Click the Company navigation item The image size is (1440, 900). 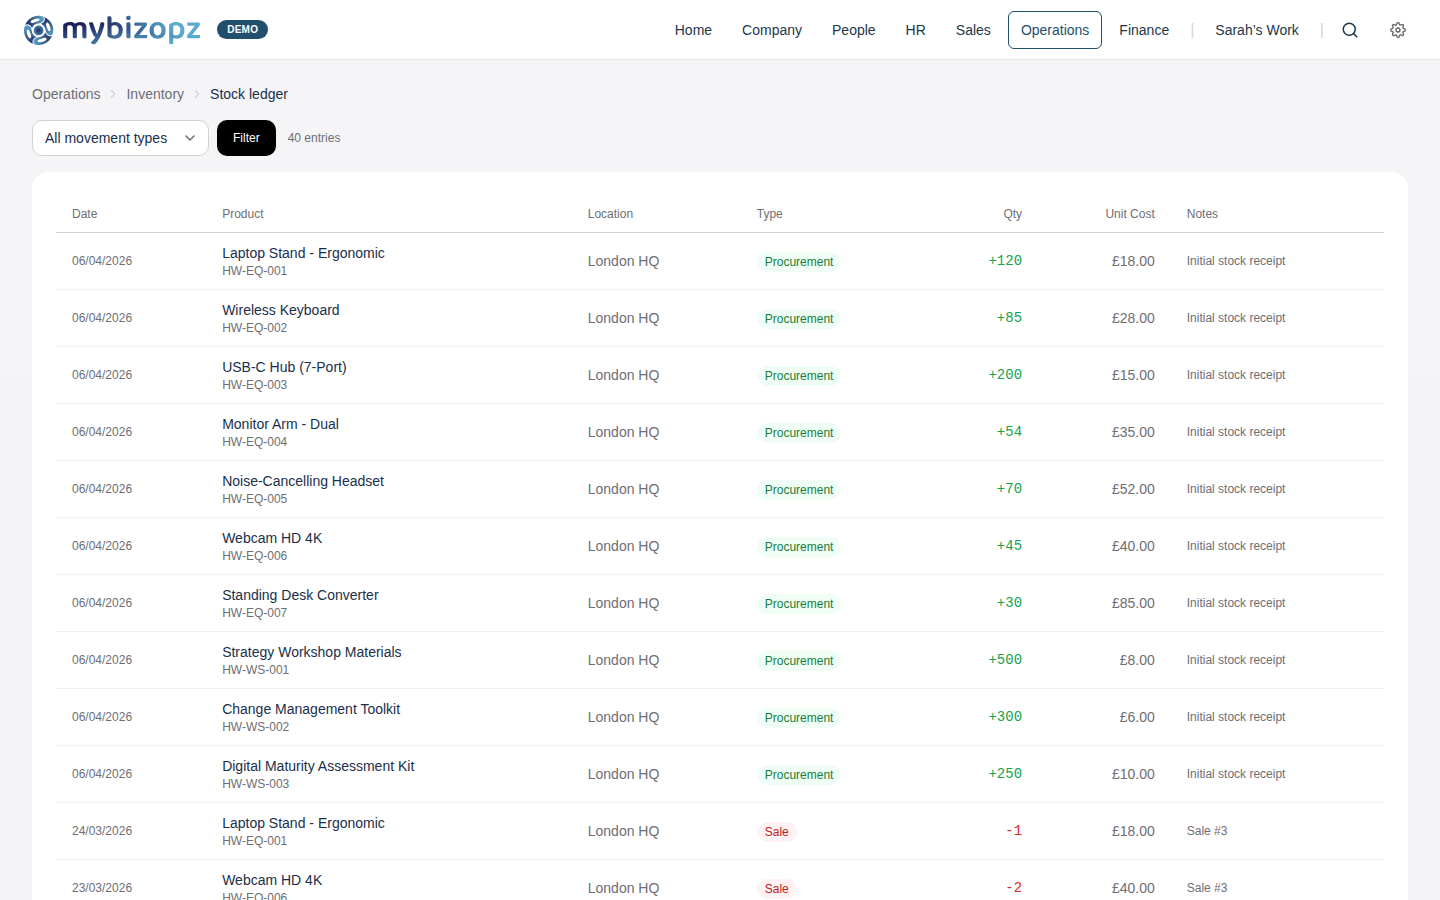[x=771, y=30]
